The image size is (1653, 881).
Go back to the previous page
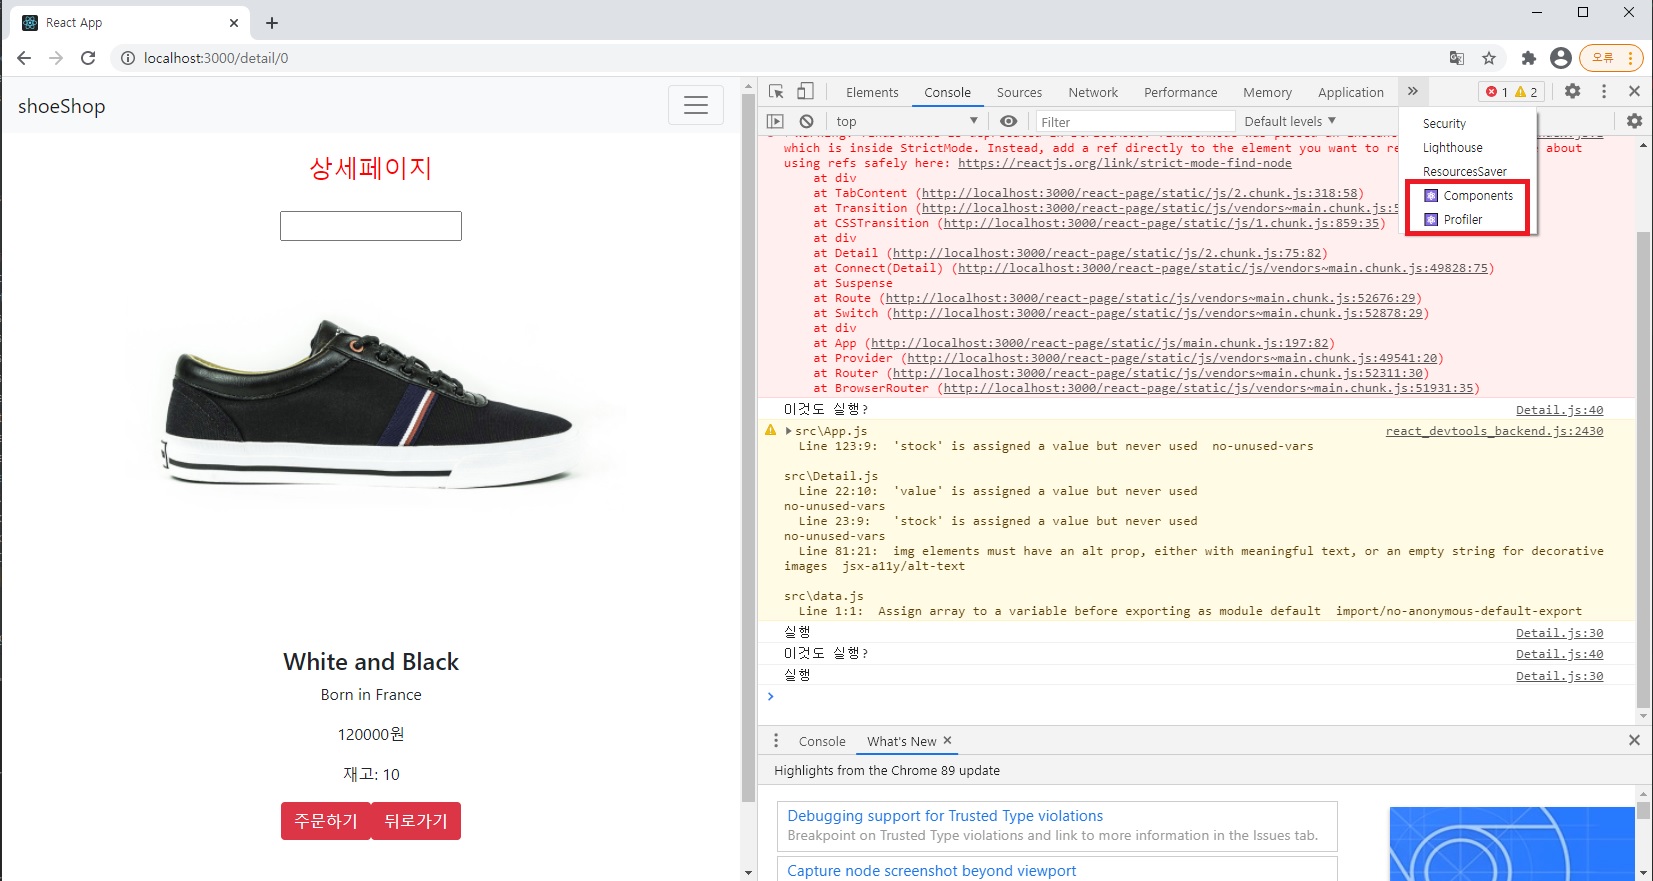[x=24, y=58]
